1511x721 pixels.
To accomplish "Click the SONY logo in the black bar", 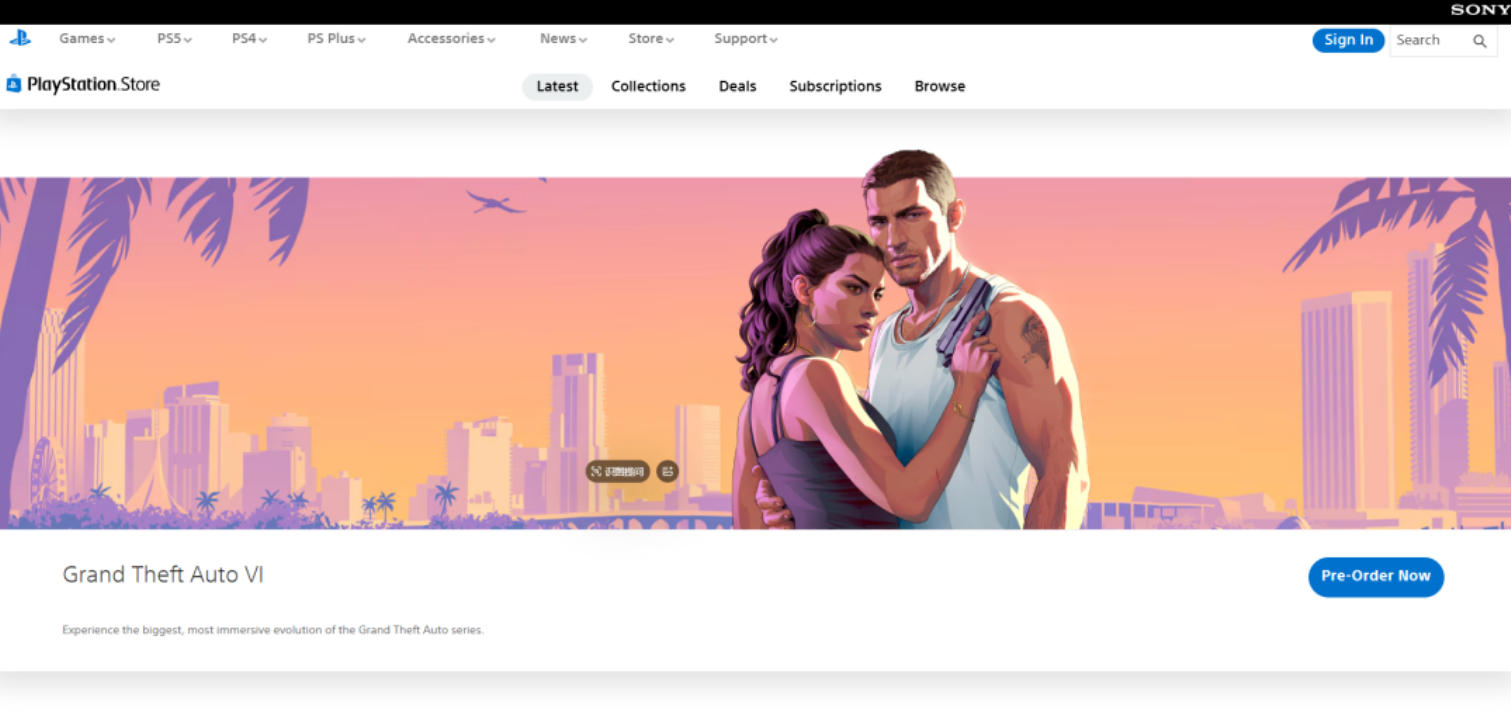I will click(1480, 10).
